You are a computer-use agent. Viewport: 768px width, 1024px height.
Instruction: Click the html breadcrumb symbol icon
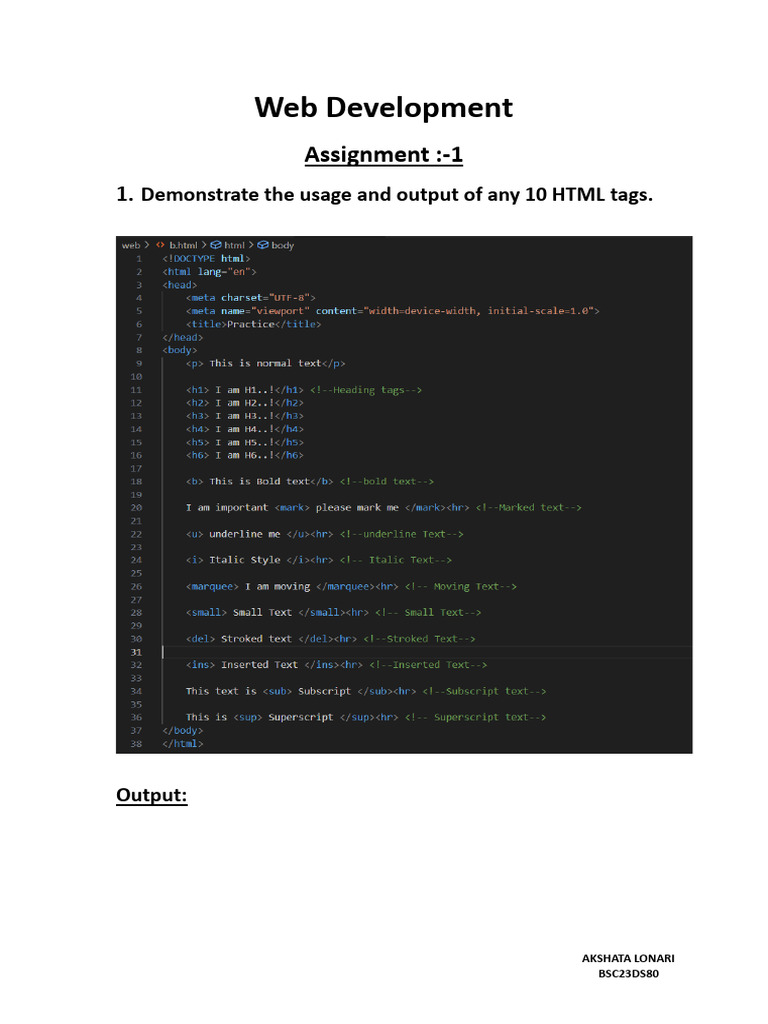pos(216,245)
